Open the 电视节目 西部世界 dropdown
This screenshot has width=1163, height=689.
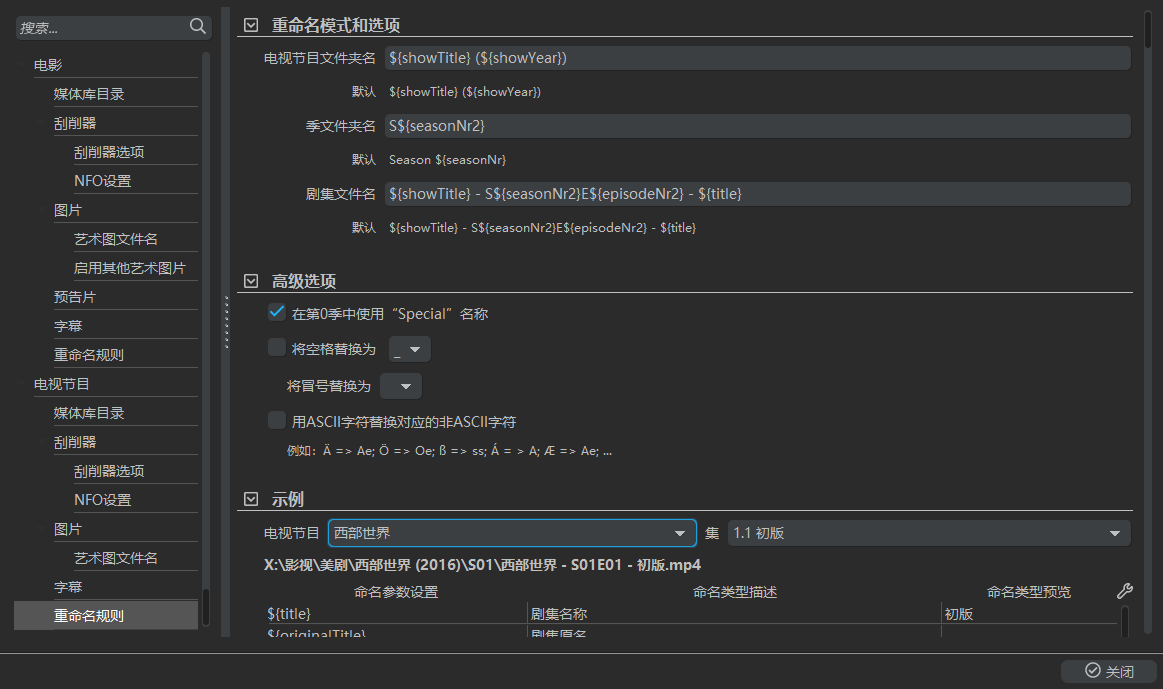[512, 533]
